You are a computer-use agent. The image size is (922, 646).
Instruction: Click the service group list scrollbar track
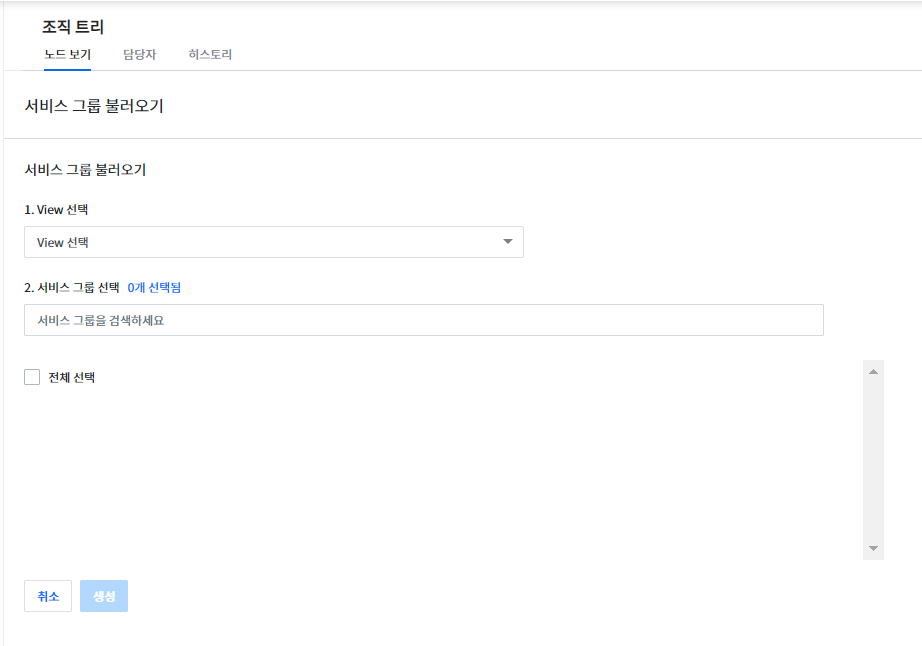873,460
